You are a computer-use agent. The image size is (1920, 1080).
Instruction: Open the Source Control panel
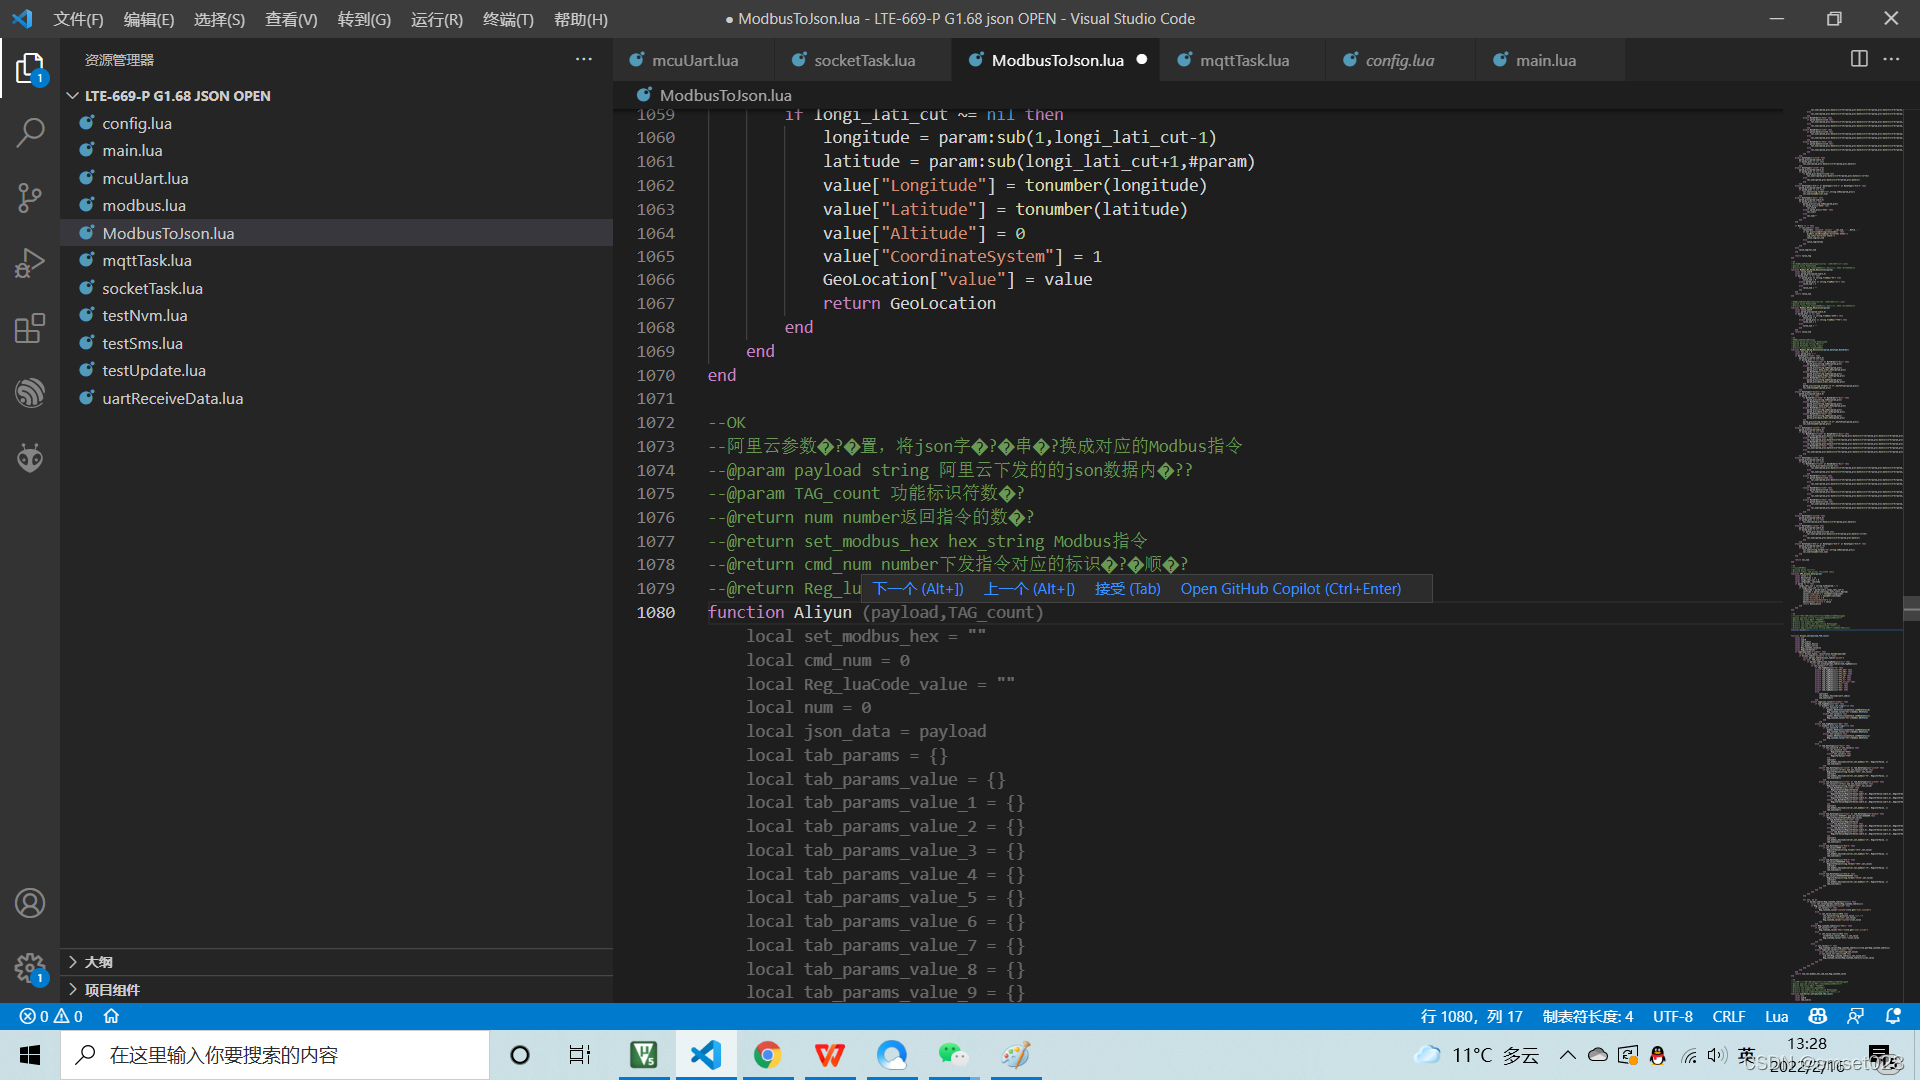click(30, 197)
